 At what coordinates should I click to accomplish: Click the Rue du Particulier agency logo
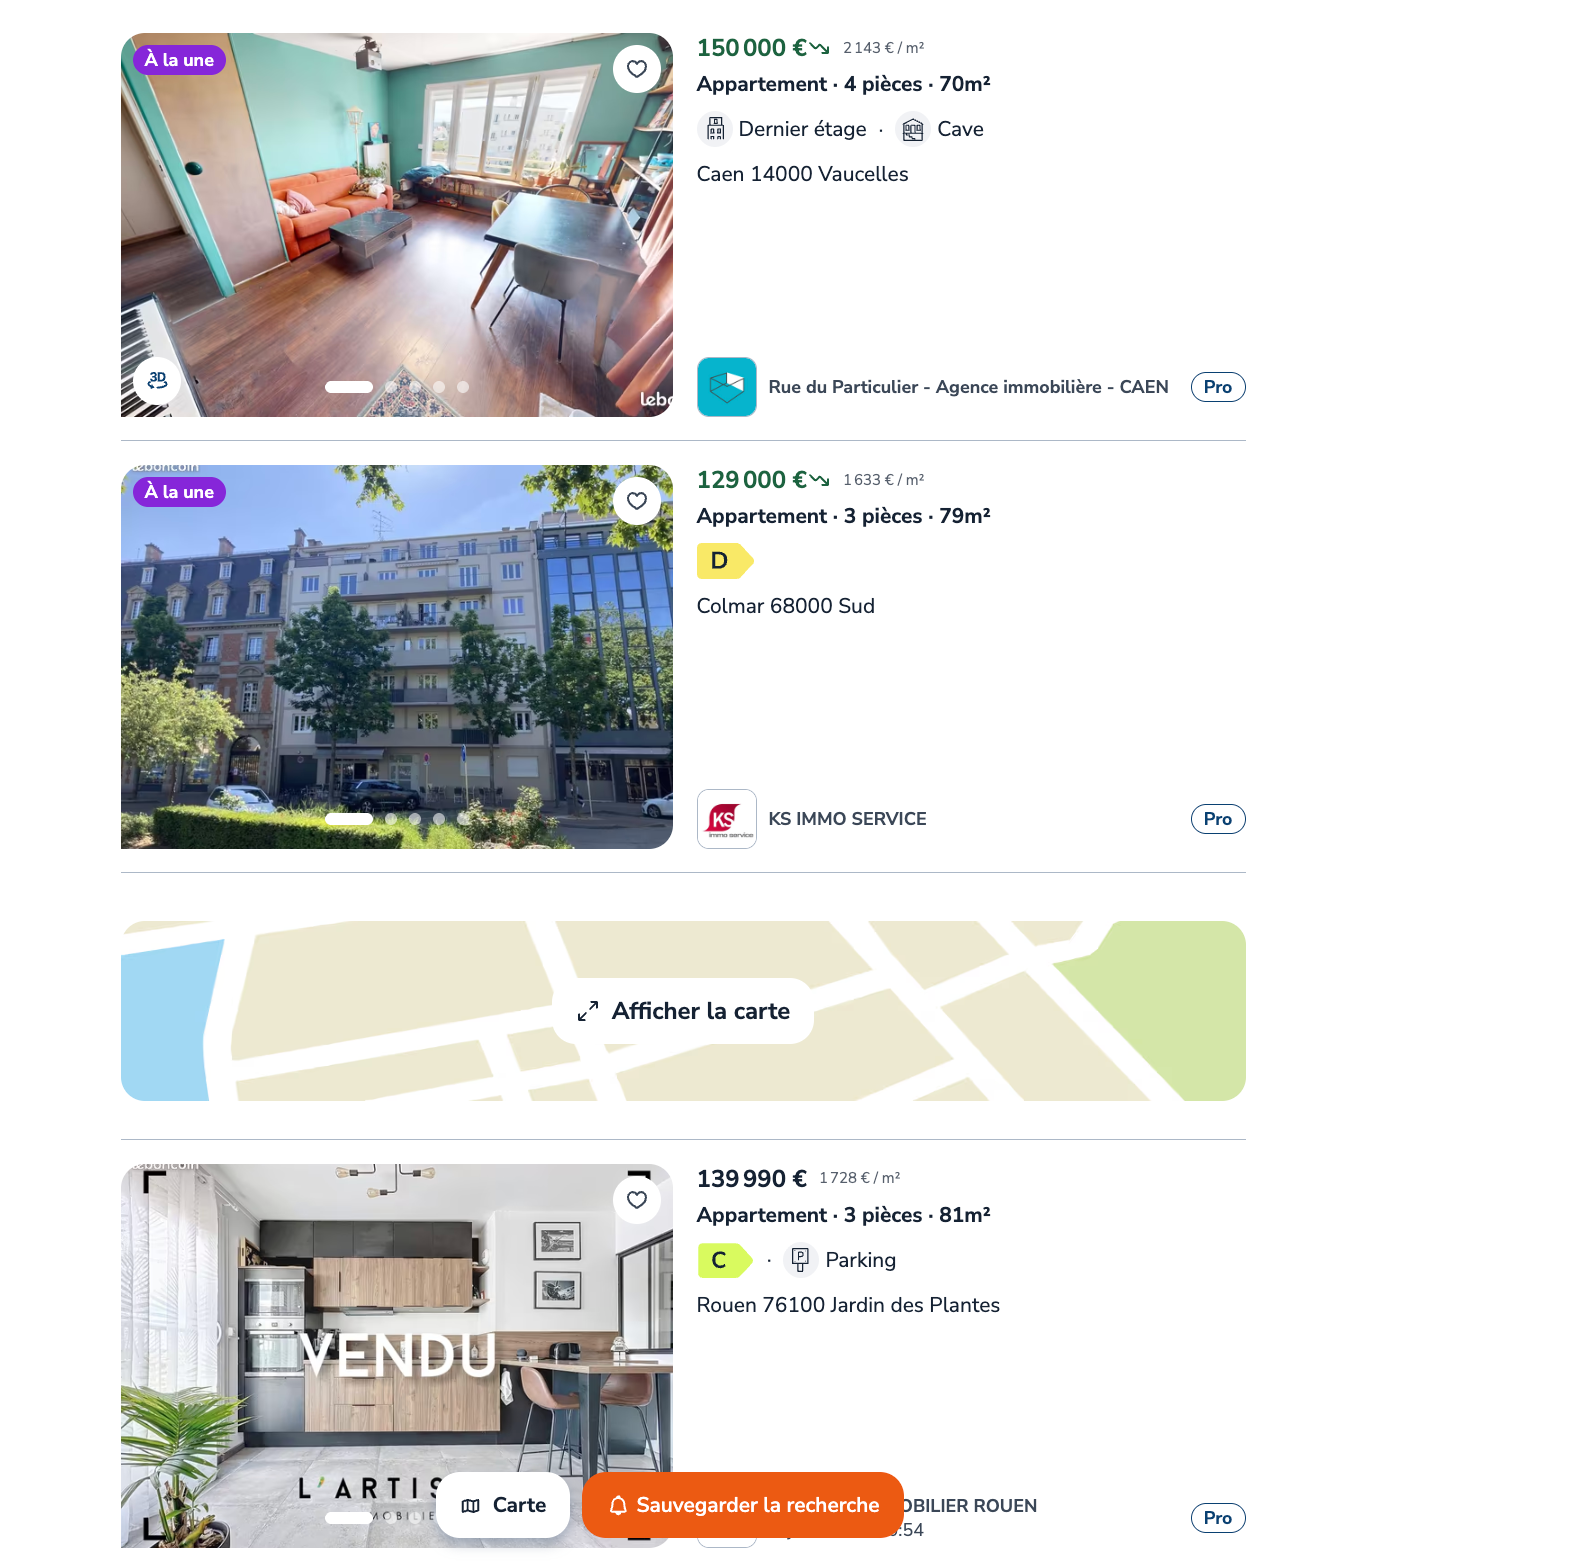727,387
